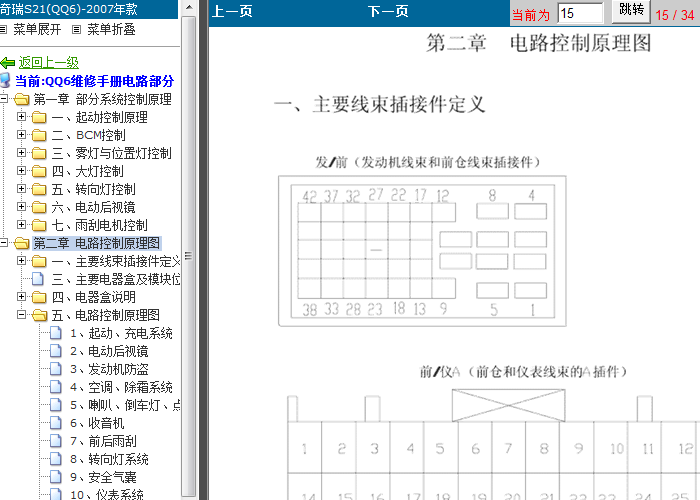Open 4、空调、除霜系统 page

tap(121, 387)
